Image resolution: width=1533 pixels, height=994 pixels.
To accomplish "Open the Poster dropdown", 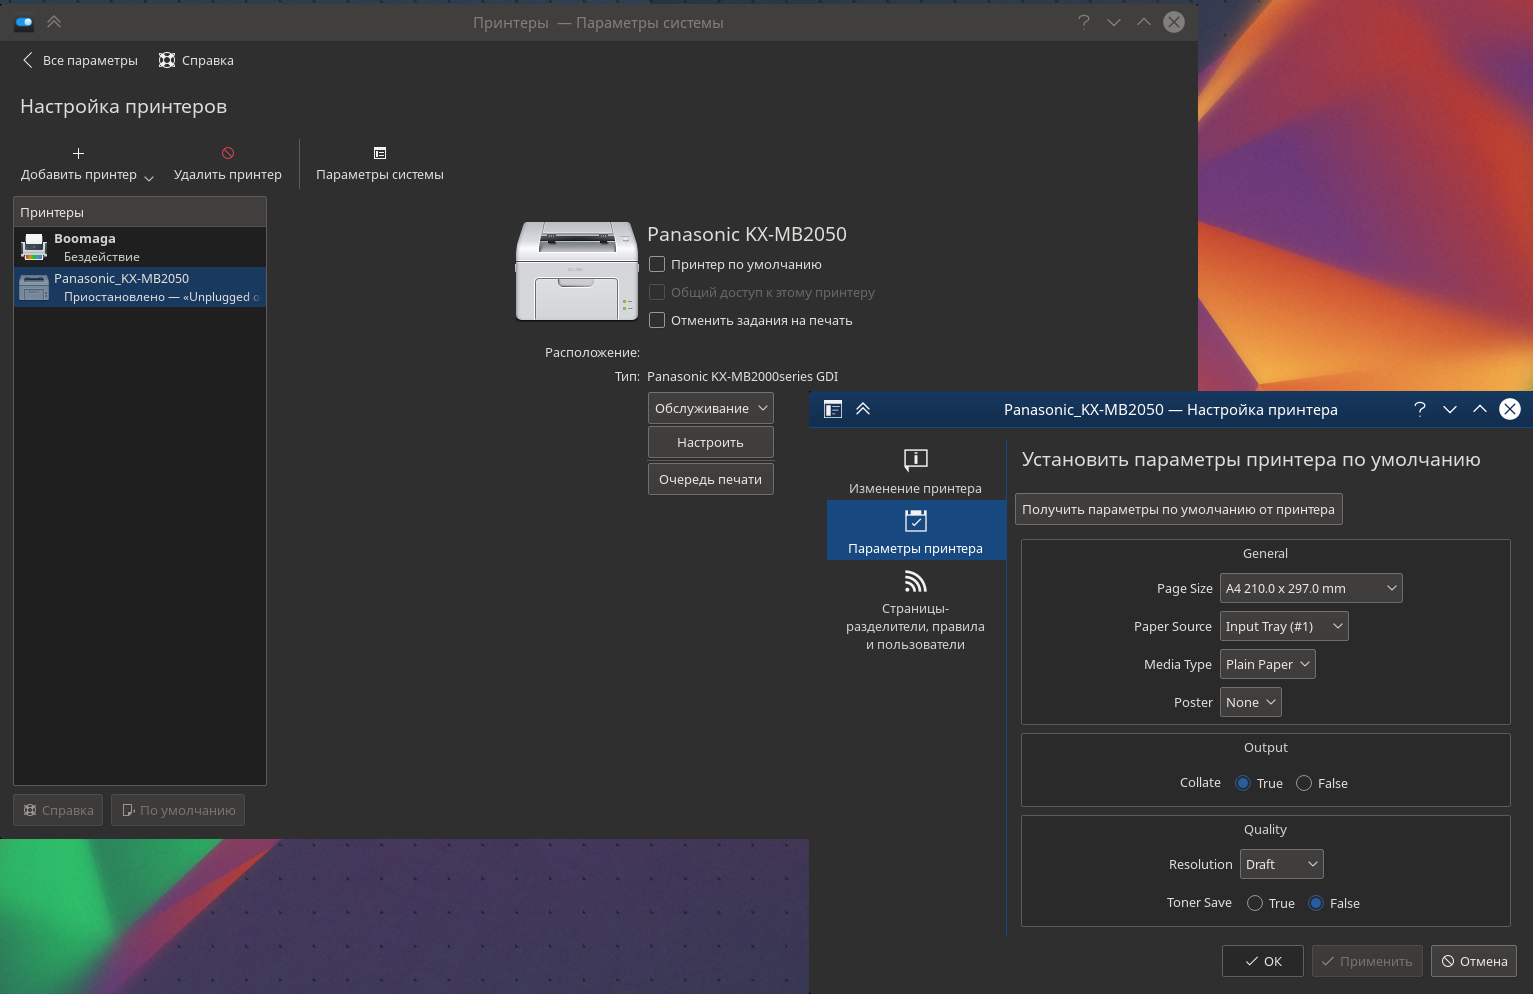I will point(1251,703).
